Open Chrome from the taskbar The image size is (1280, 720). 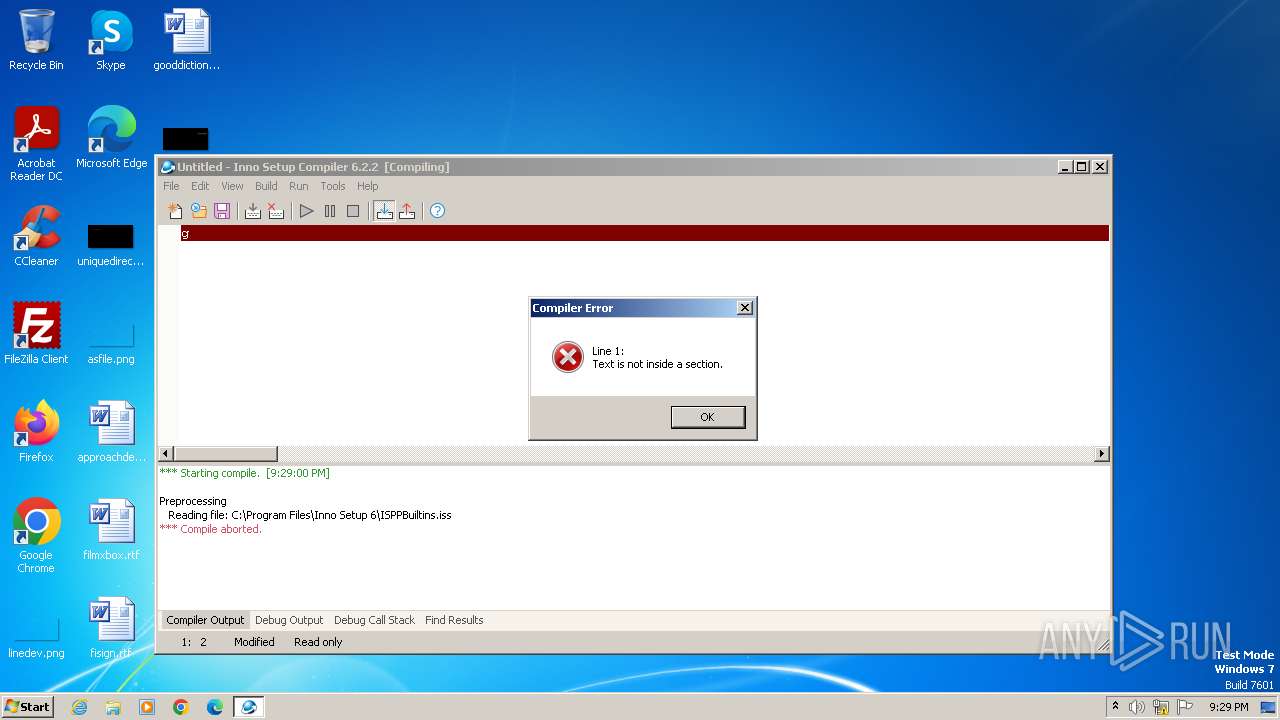[x=181, y=707]
